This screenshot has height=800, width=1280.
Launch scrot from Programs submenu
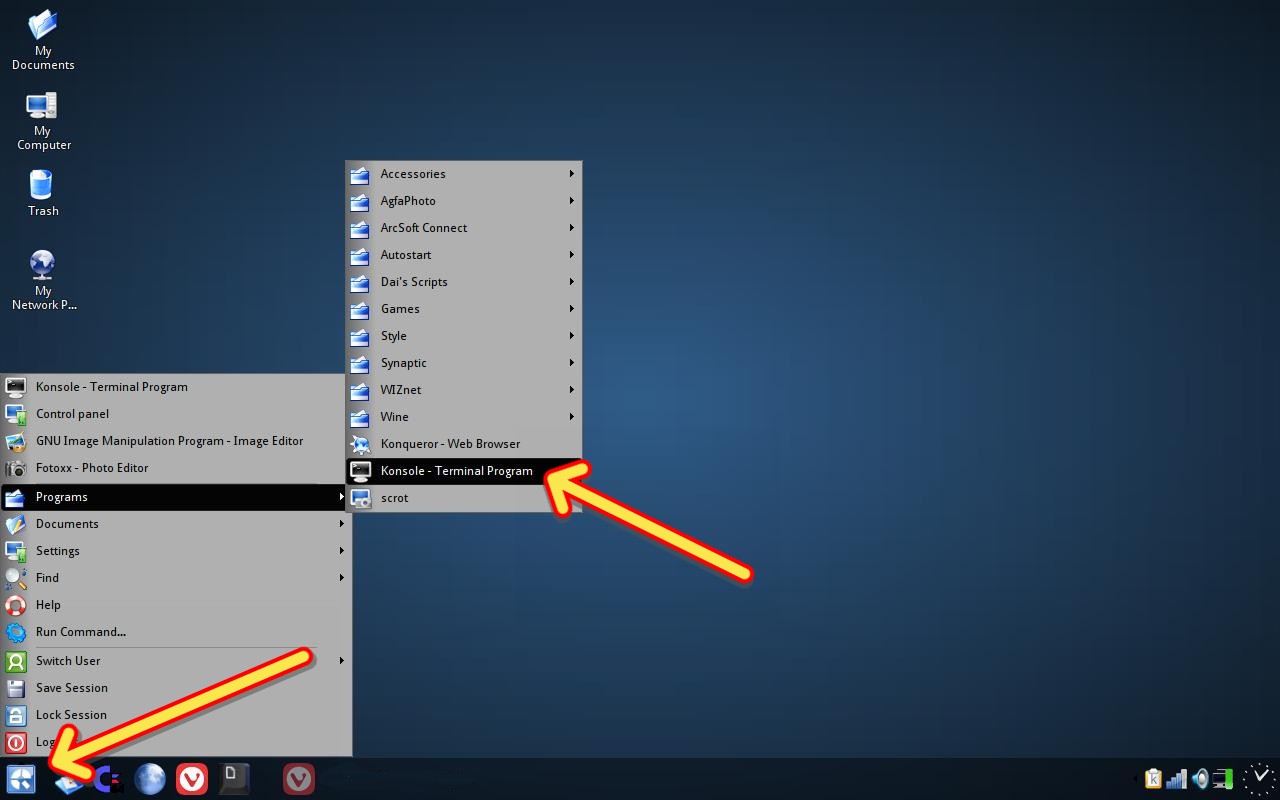tap(464, 498)
